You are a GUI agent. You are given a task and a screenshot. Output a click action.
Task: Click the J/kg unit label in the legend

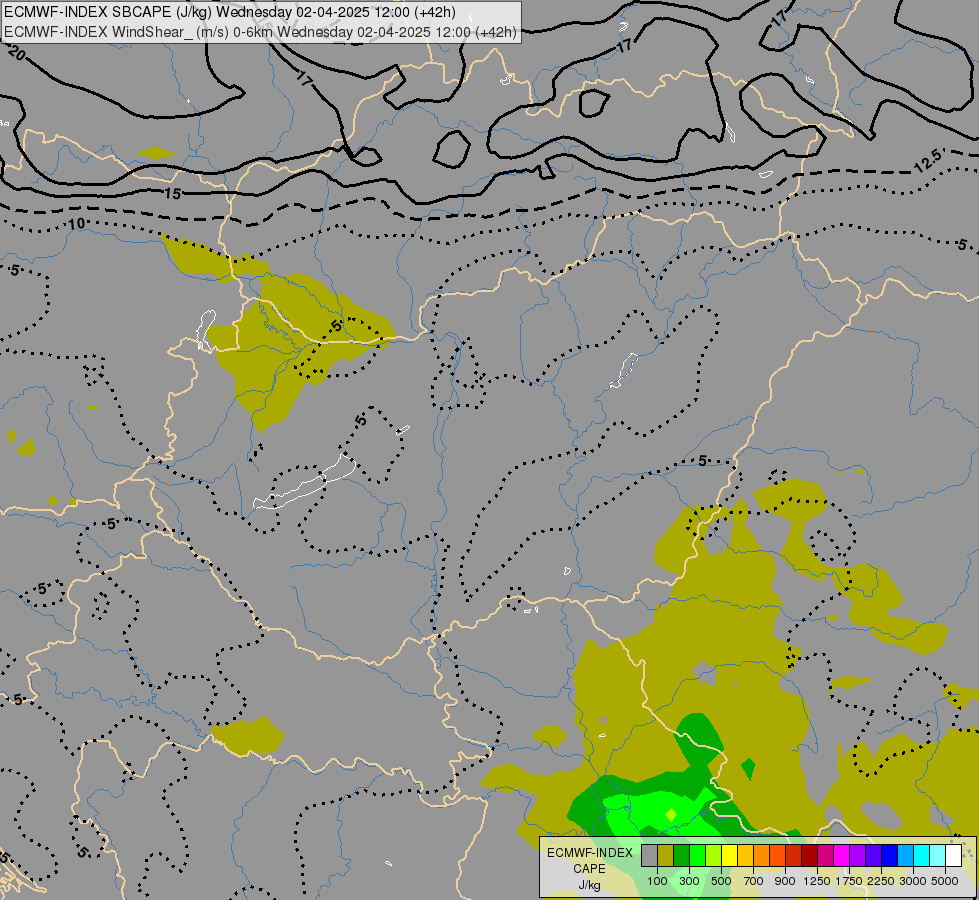click(x=589, y=885)
